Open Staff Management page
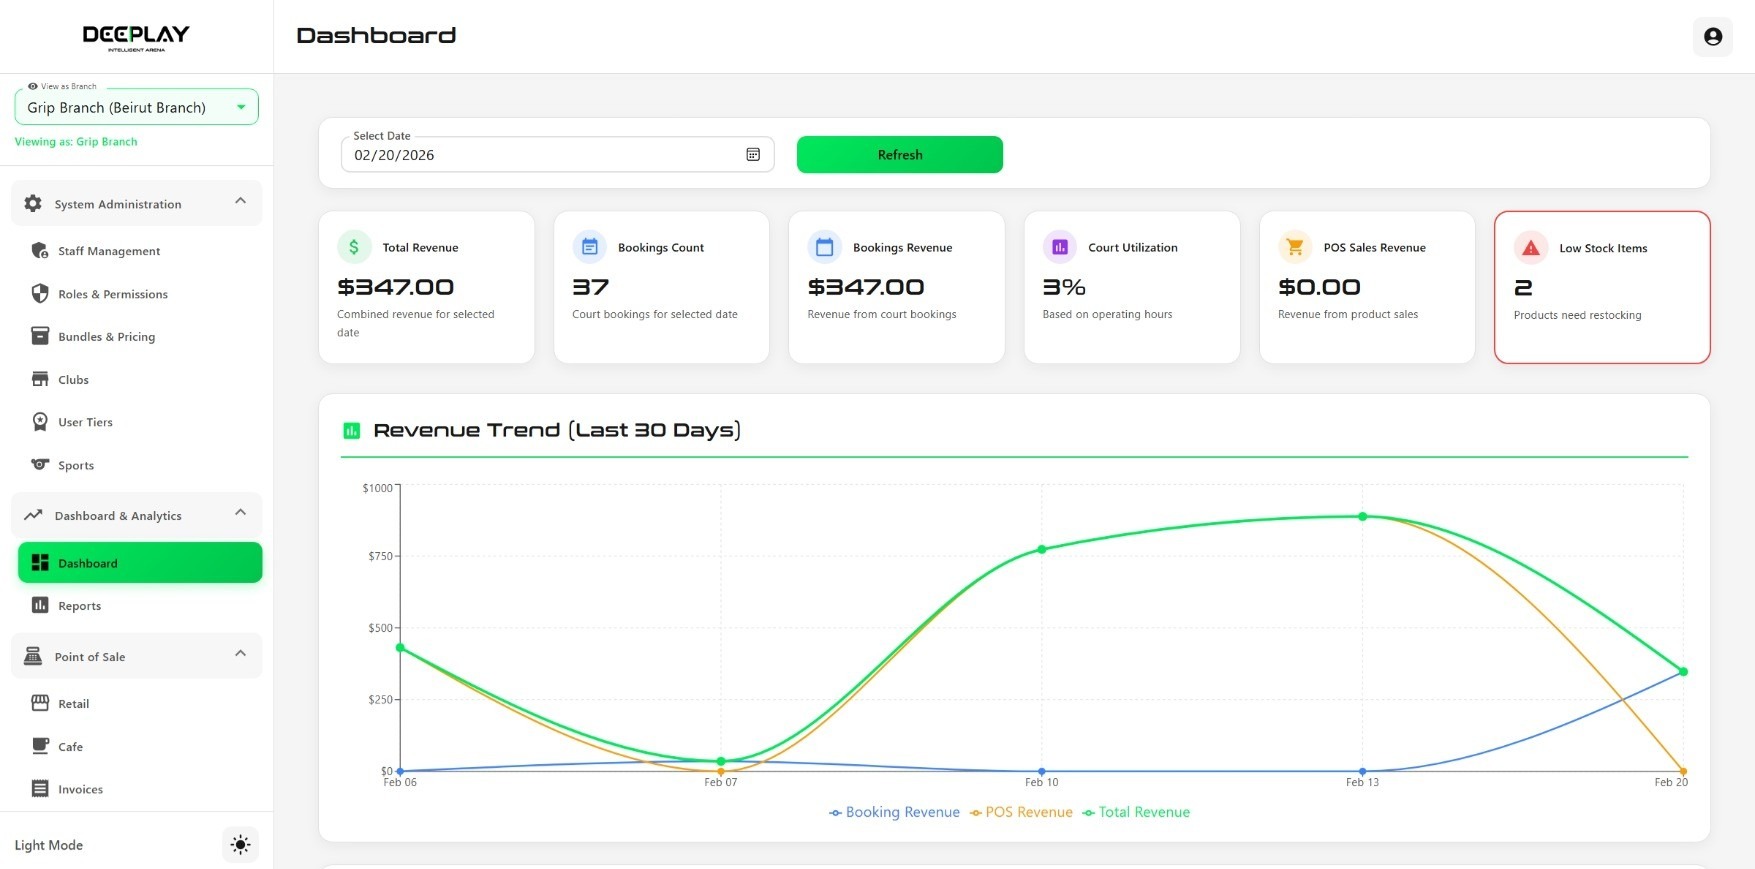The image size is (1755, 869). point(140,251)
